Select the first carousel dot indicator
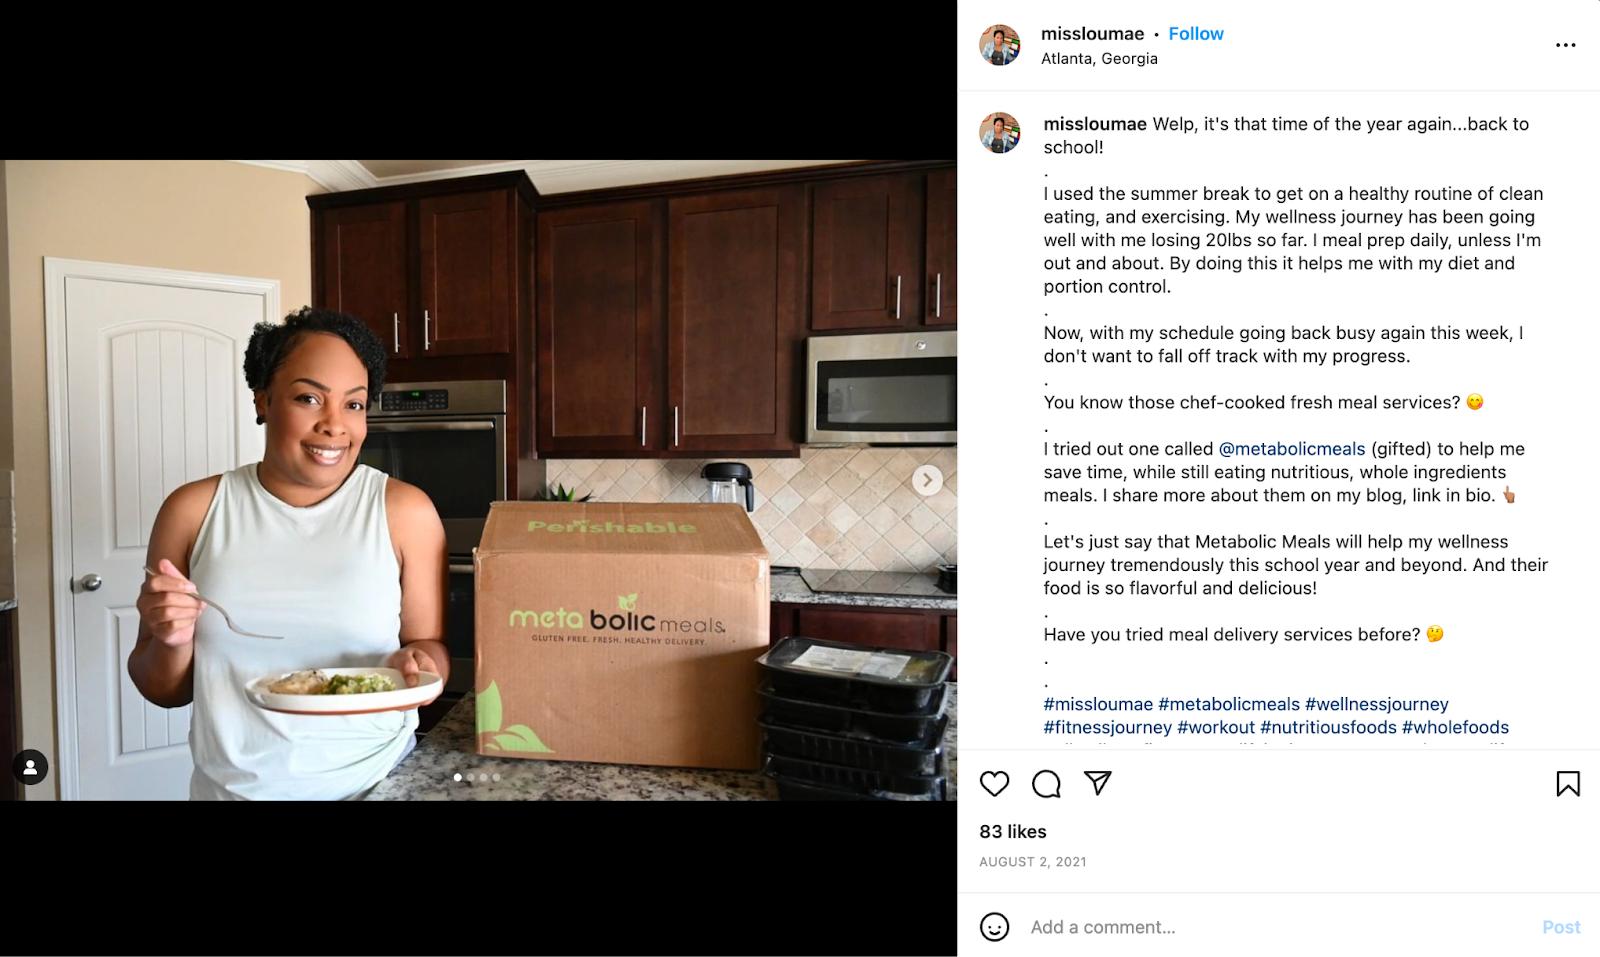The height and width of the screenshot is (957, 1600). pos(458,777)
